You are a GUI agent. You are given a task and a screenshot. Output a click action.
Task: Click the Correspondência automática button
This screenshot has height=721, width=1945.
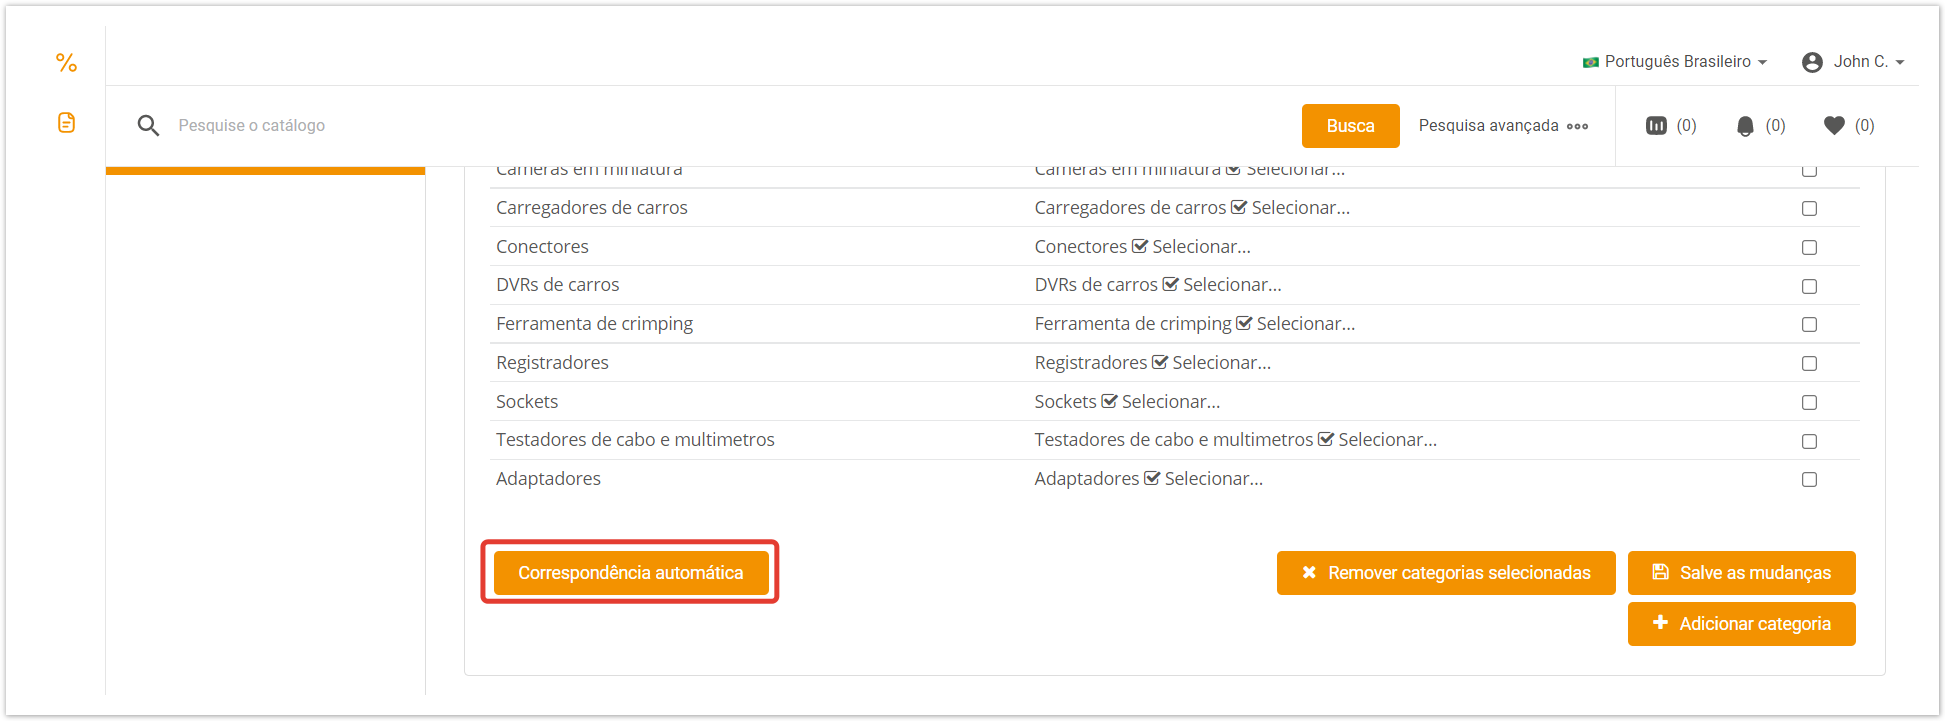[x=630, y=573]
